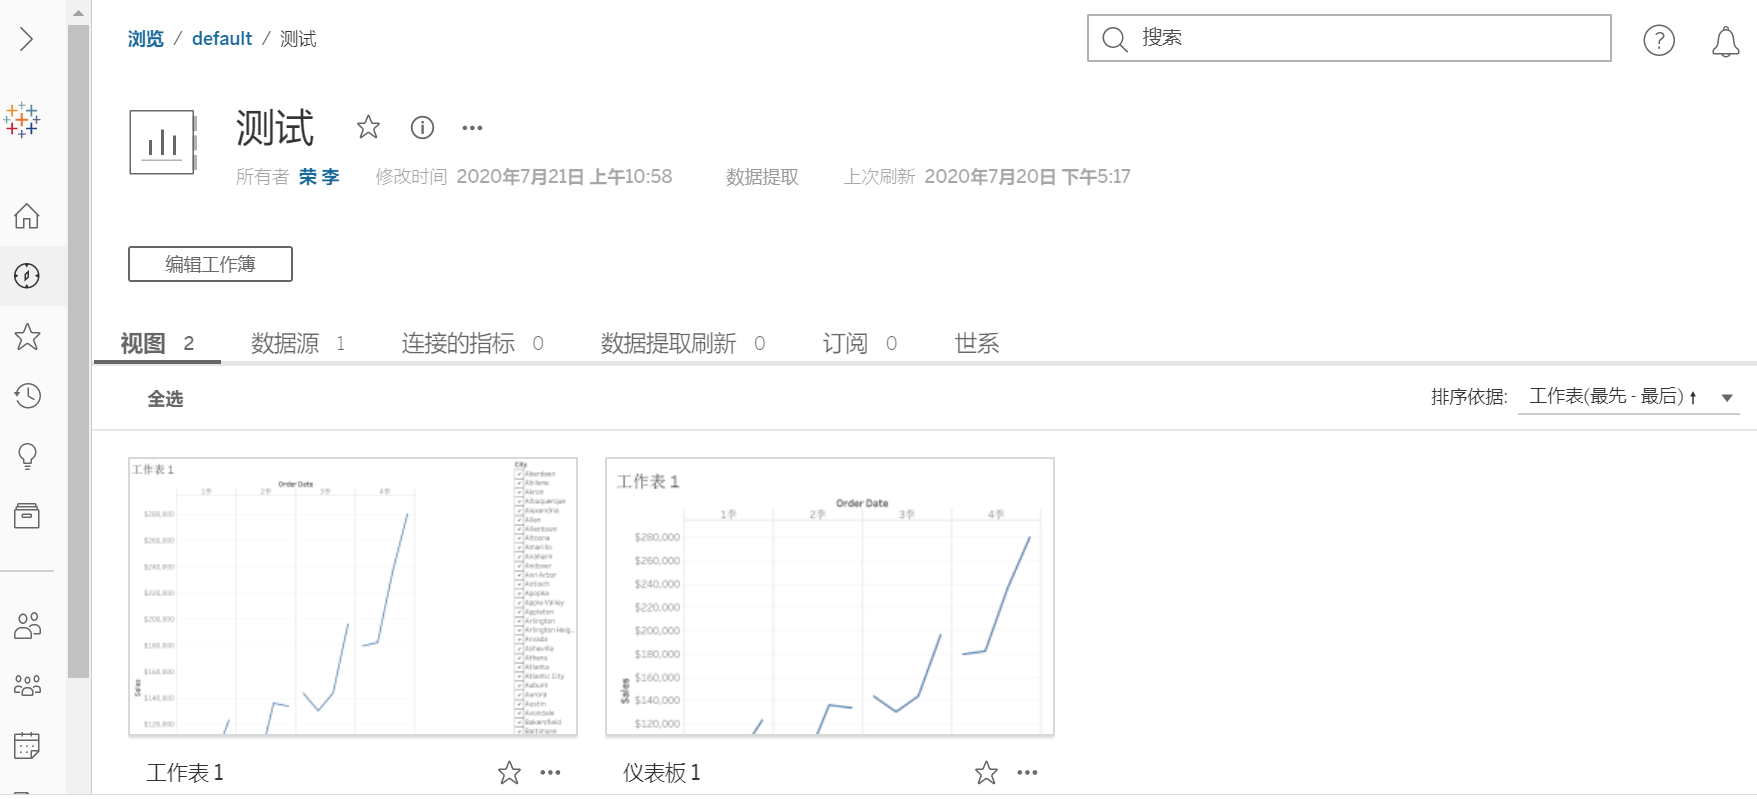Click the 工作表 1 view title

coord(185,772)
